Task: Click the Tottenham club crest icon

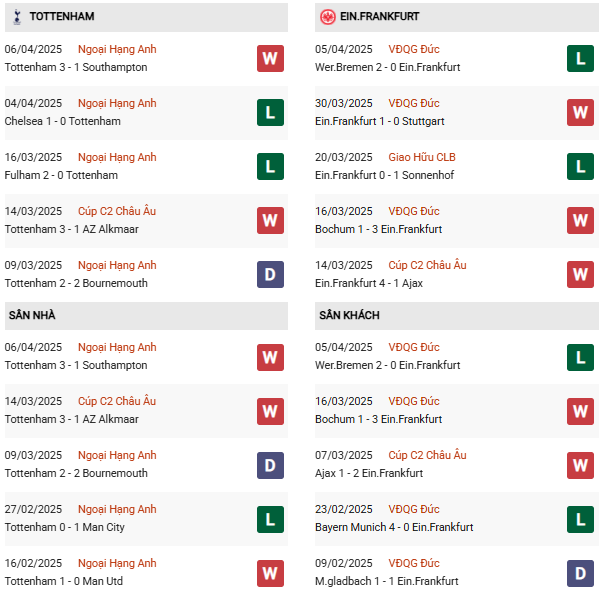Action: tap(16, 17)
